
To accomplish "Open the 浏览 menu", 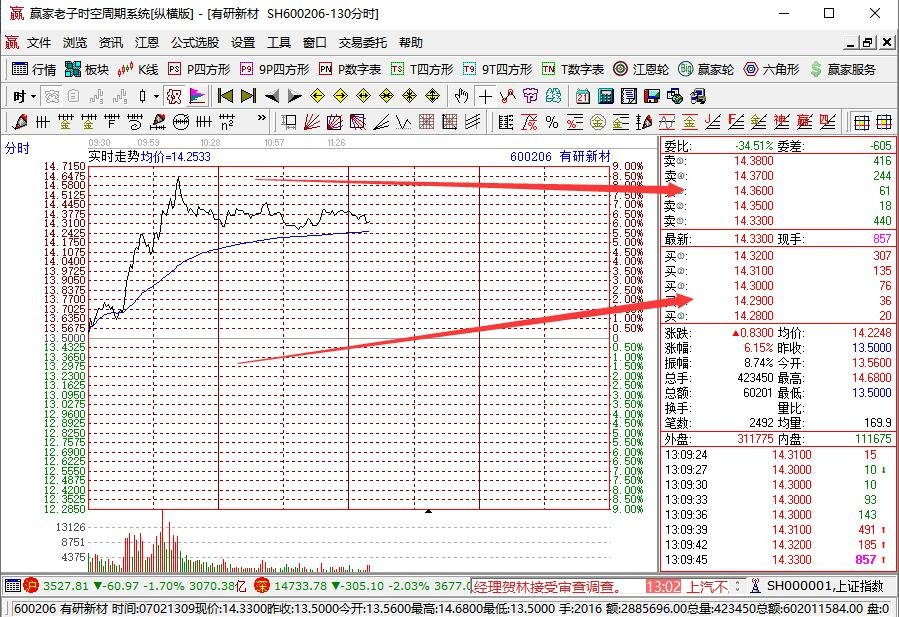I will 75,42.
